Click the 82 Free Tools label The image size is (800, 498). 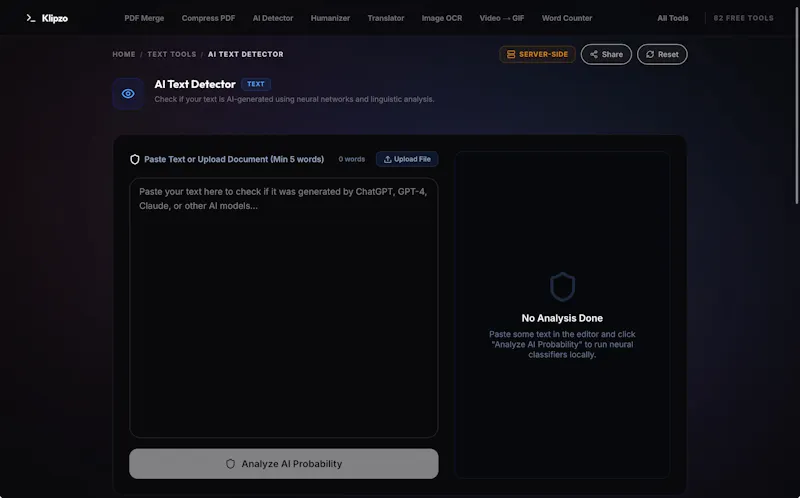tap(743, 18)
